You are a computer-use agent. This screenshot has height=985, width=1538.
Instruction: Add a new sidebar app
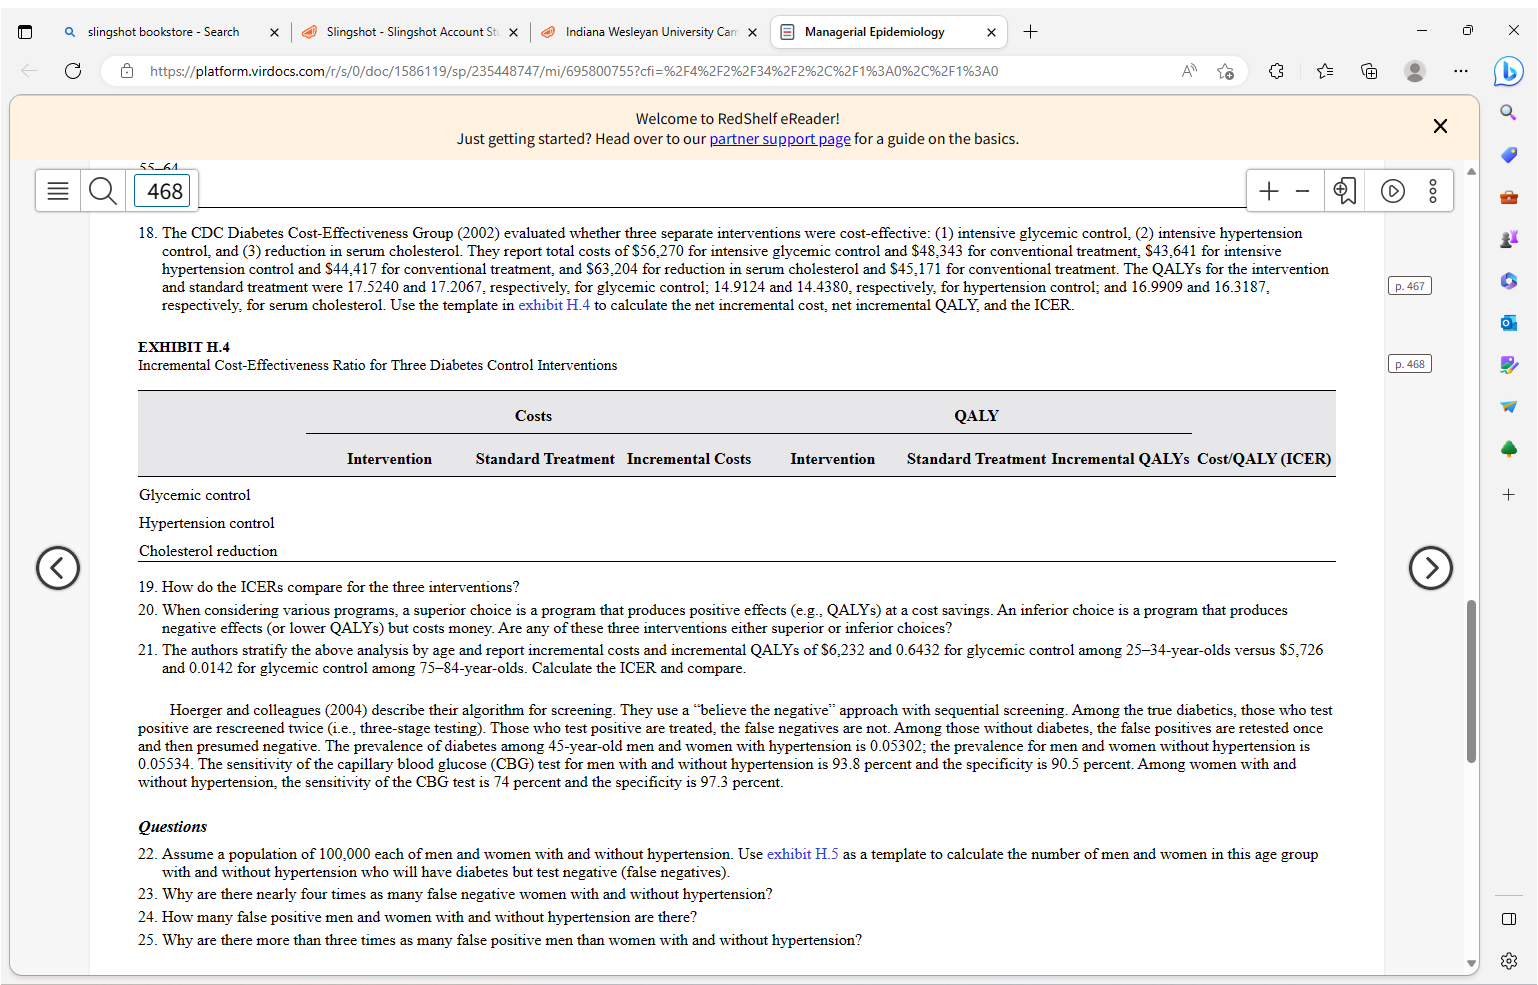pyautogui.click(x=1508, y=494)
